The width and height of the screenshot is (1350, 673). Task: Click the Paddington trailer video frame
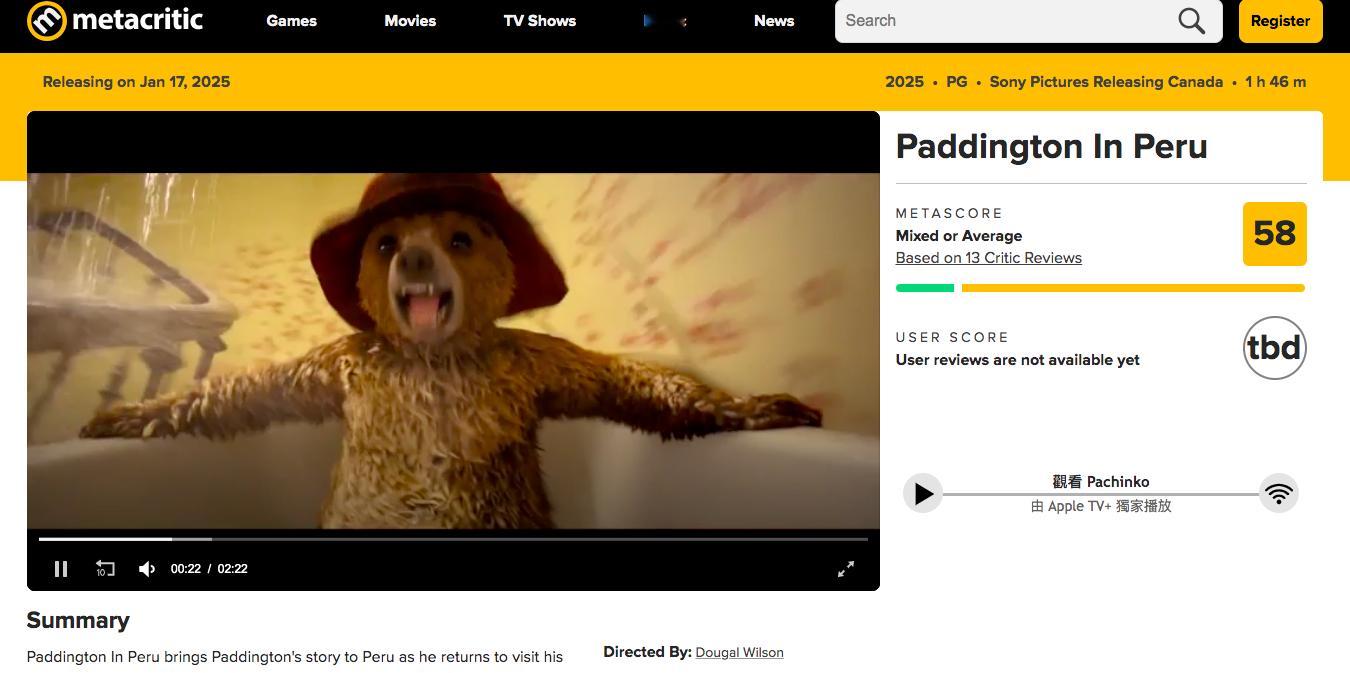(453, 350)
